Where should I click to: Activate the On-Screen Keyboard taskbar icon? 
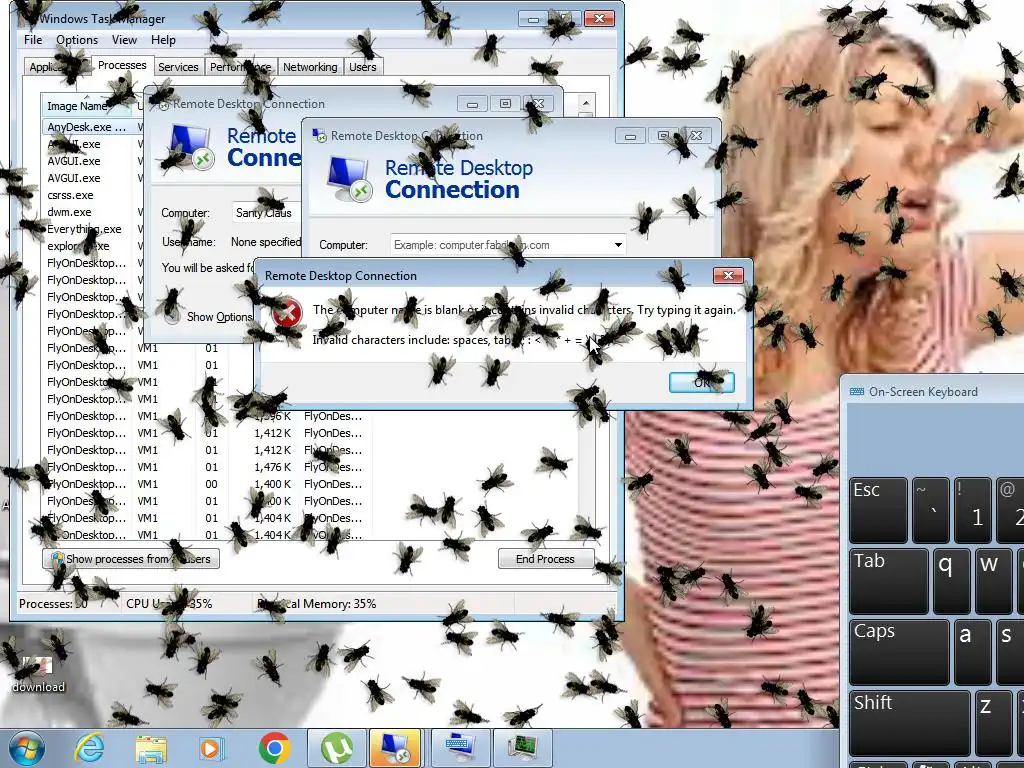460,748
